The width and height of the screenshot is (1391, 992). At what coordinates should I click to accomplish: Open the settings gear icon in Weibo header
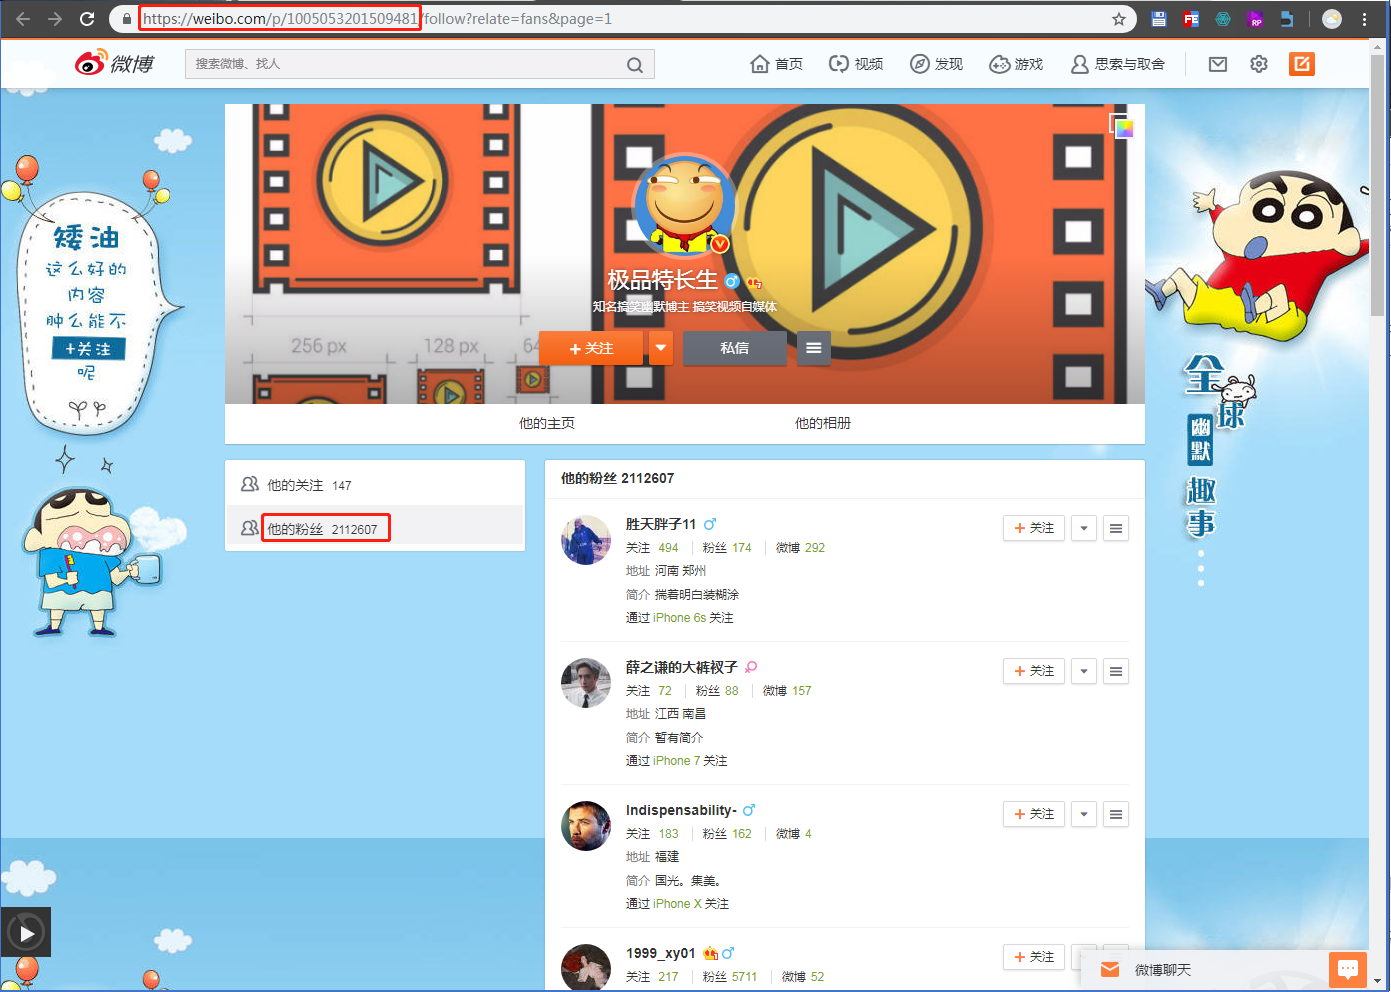click(x=1259, y=64)
